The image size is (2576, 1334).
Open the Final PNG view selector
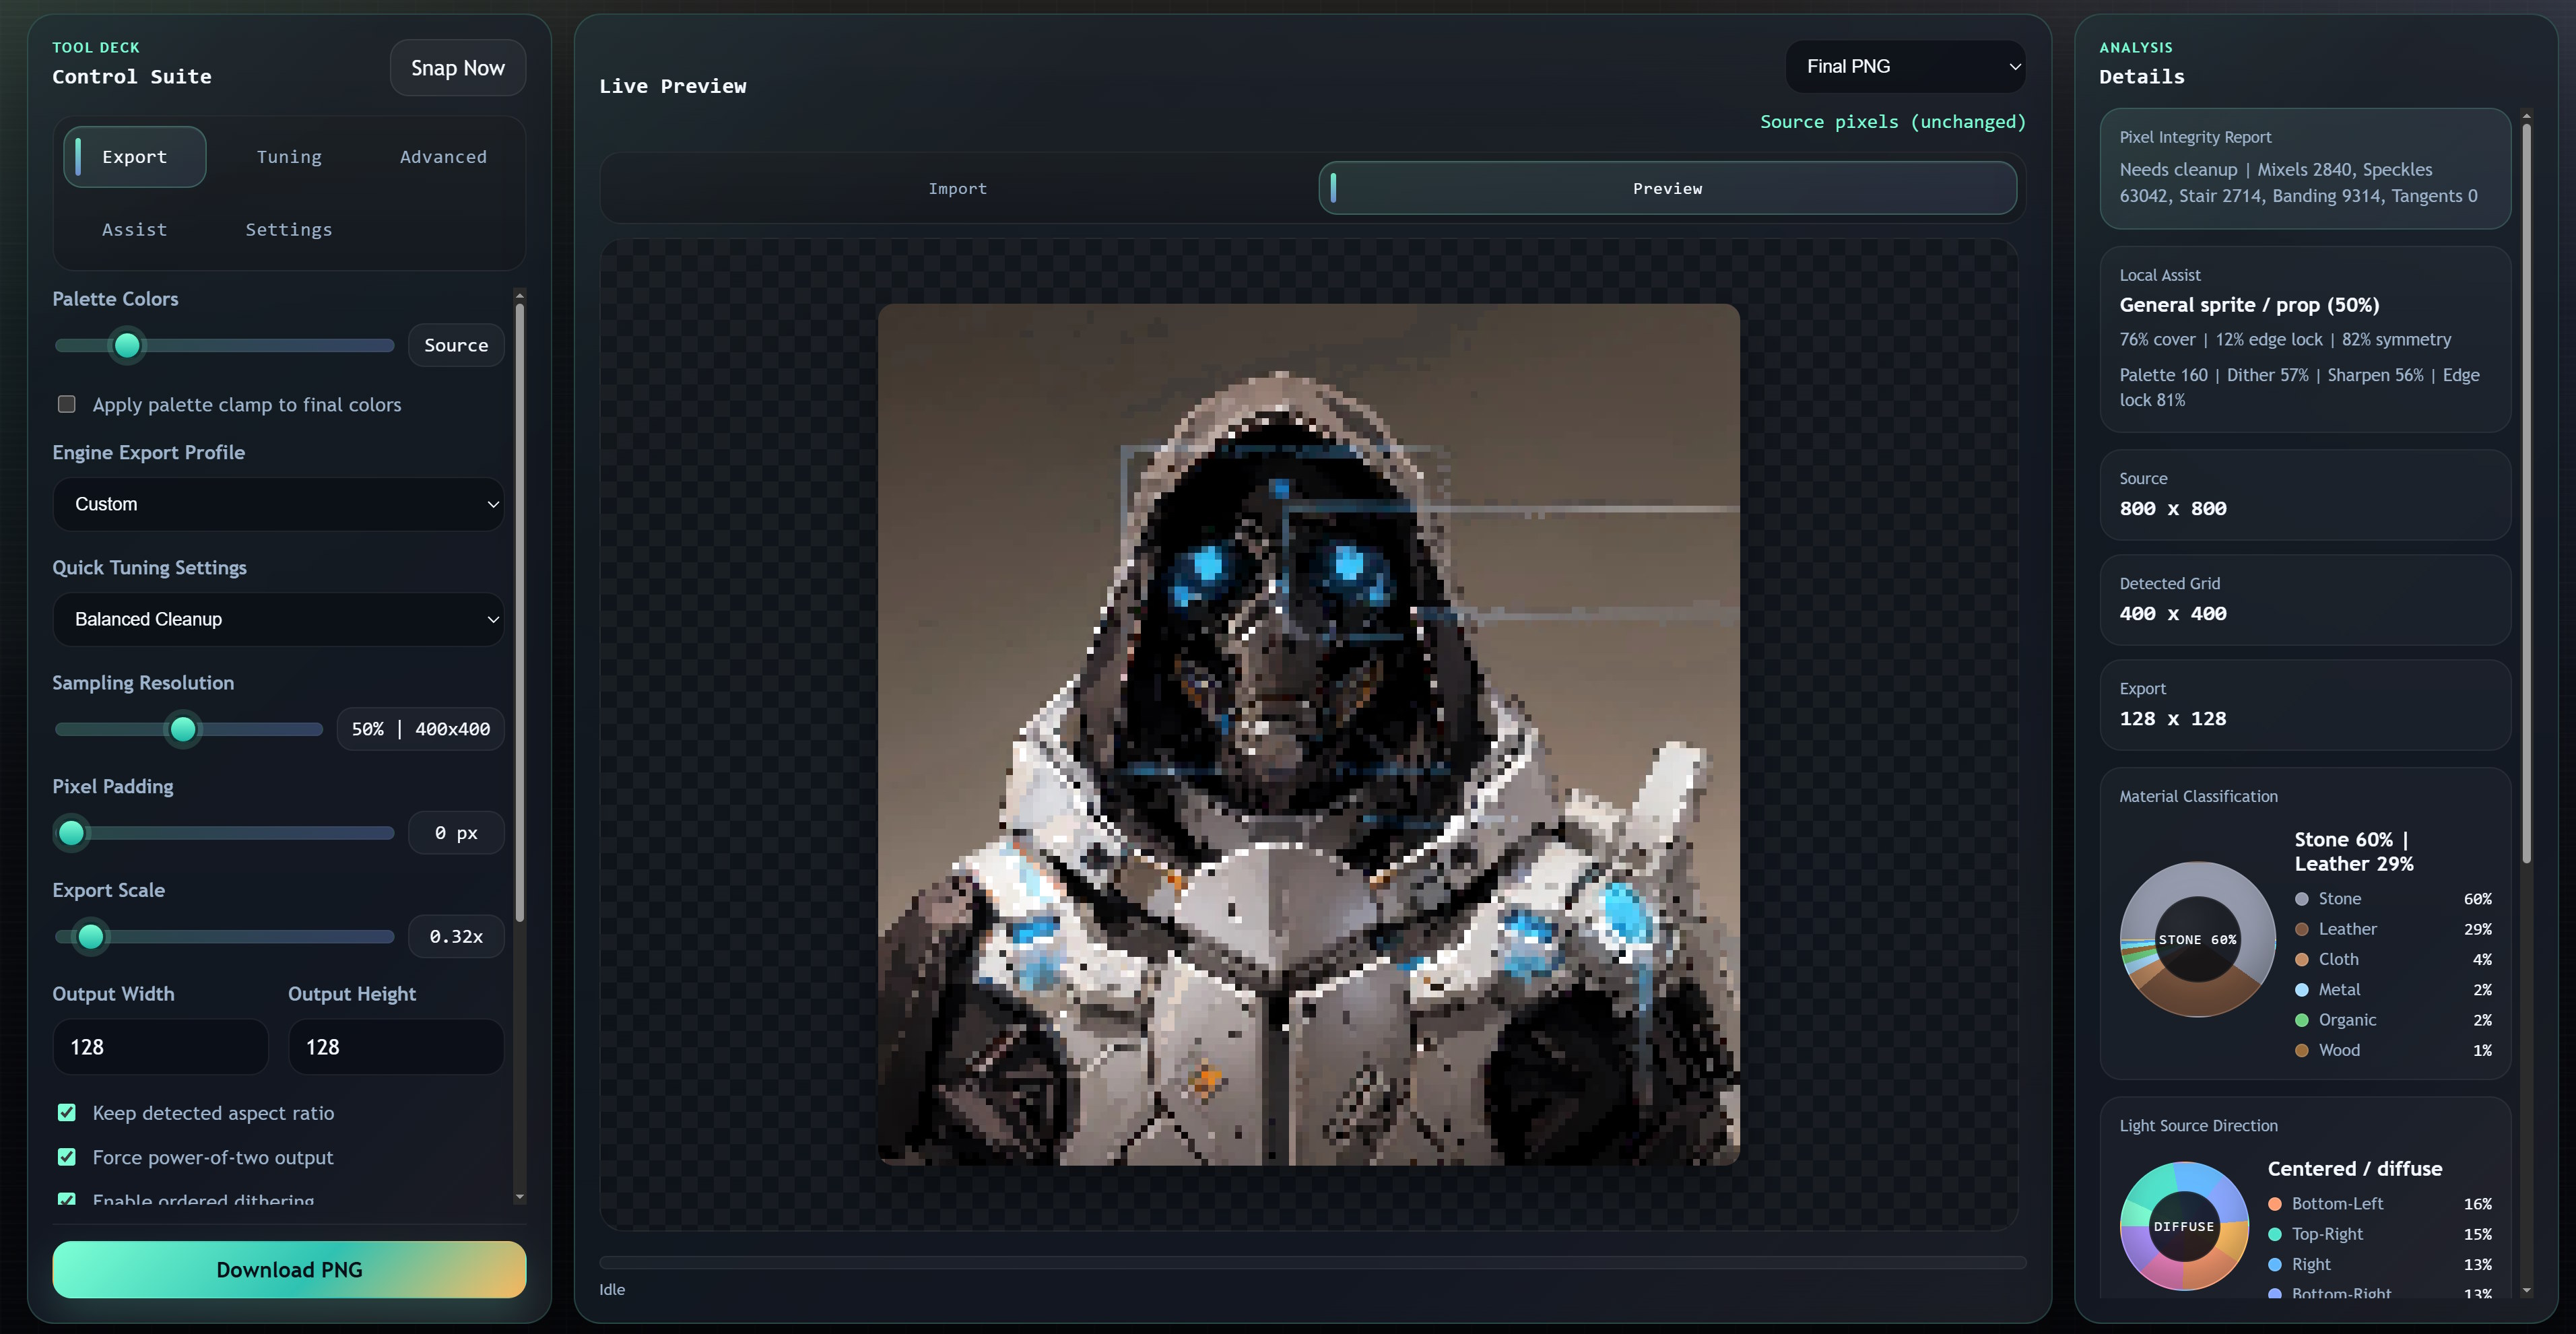1904,66
